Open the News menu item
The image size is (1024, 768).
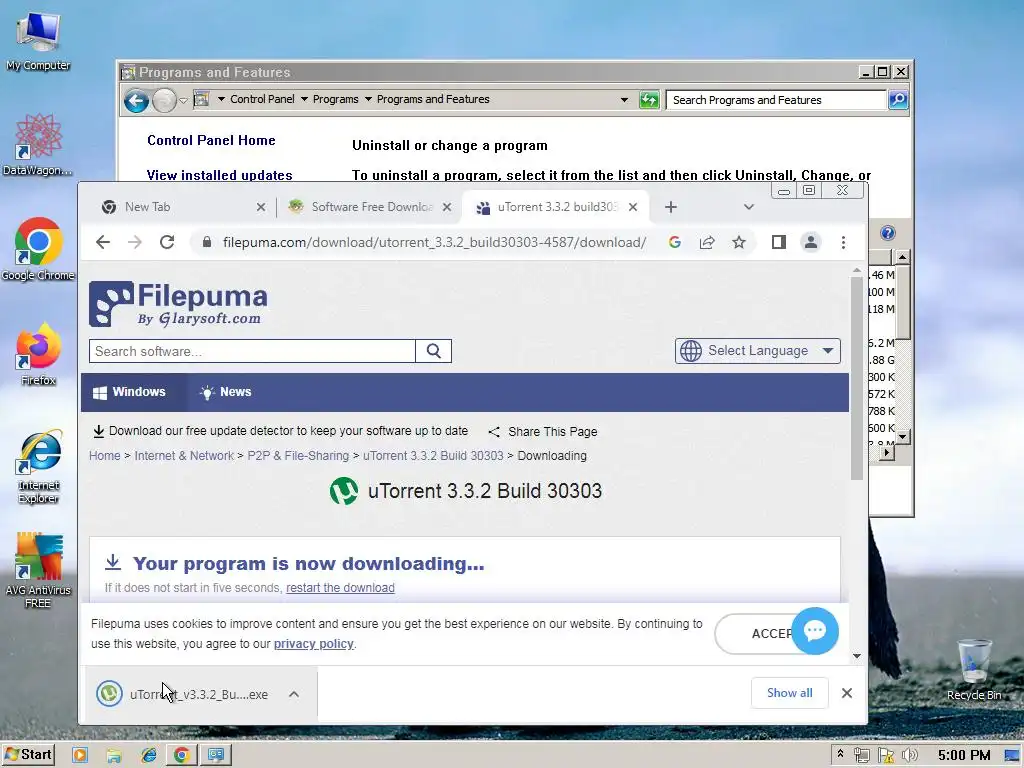pos(225,392)
